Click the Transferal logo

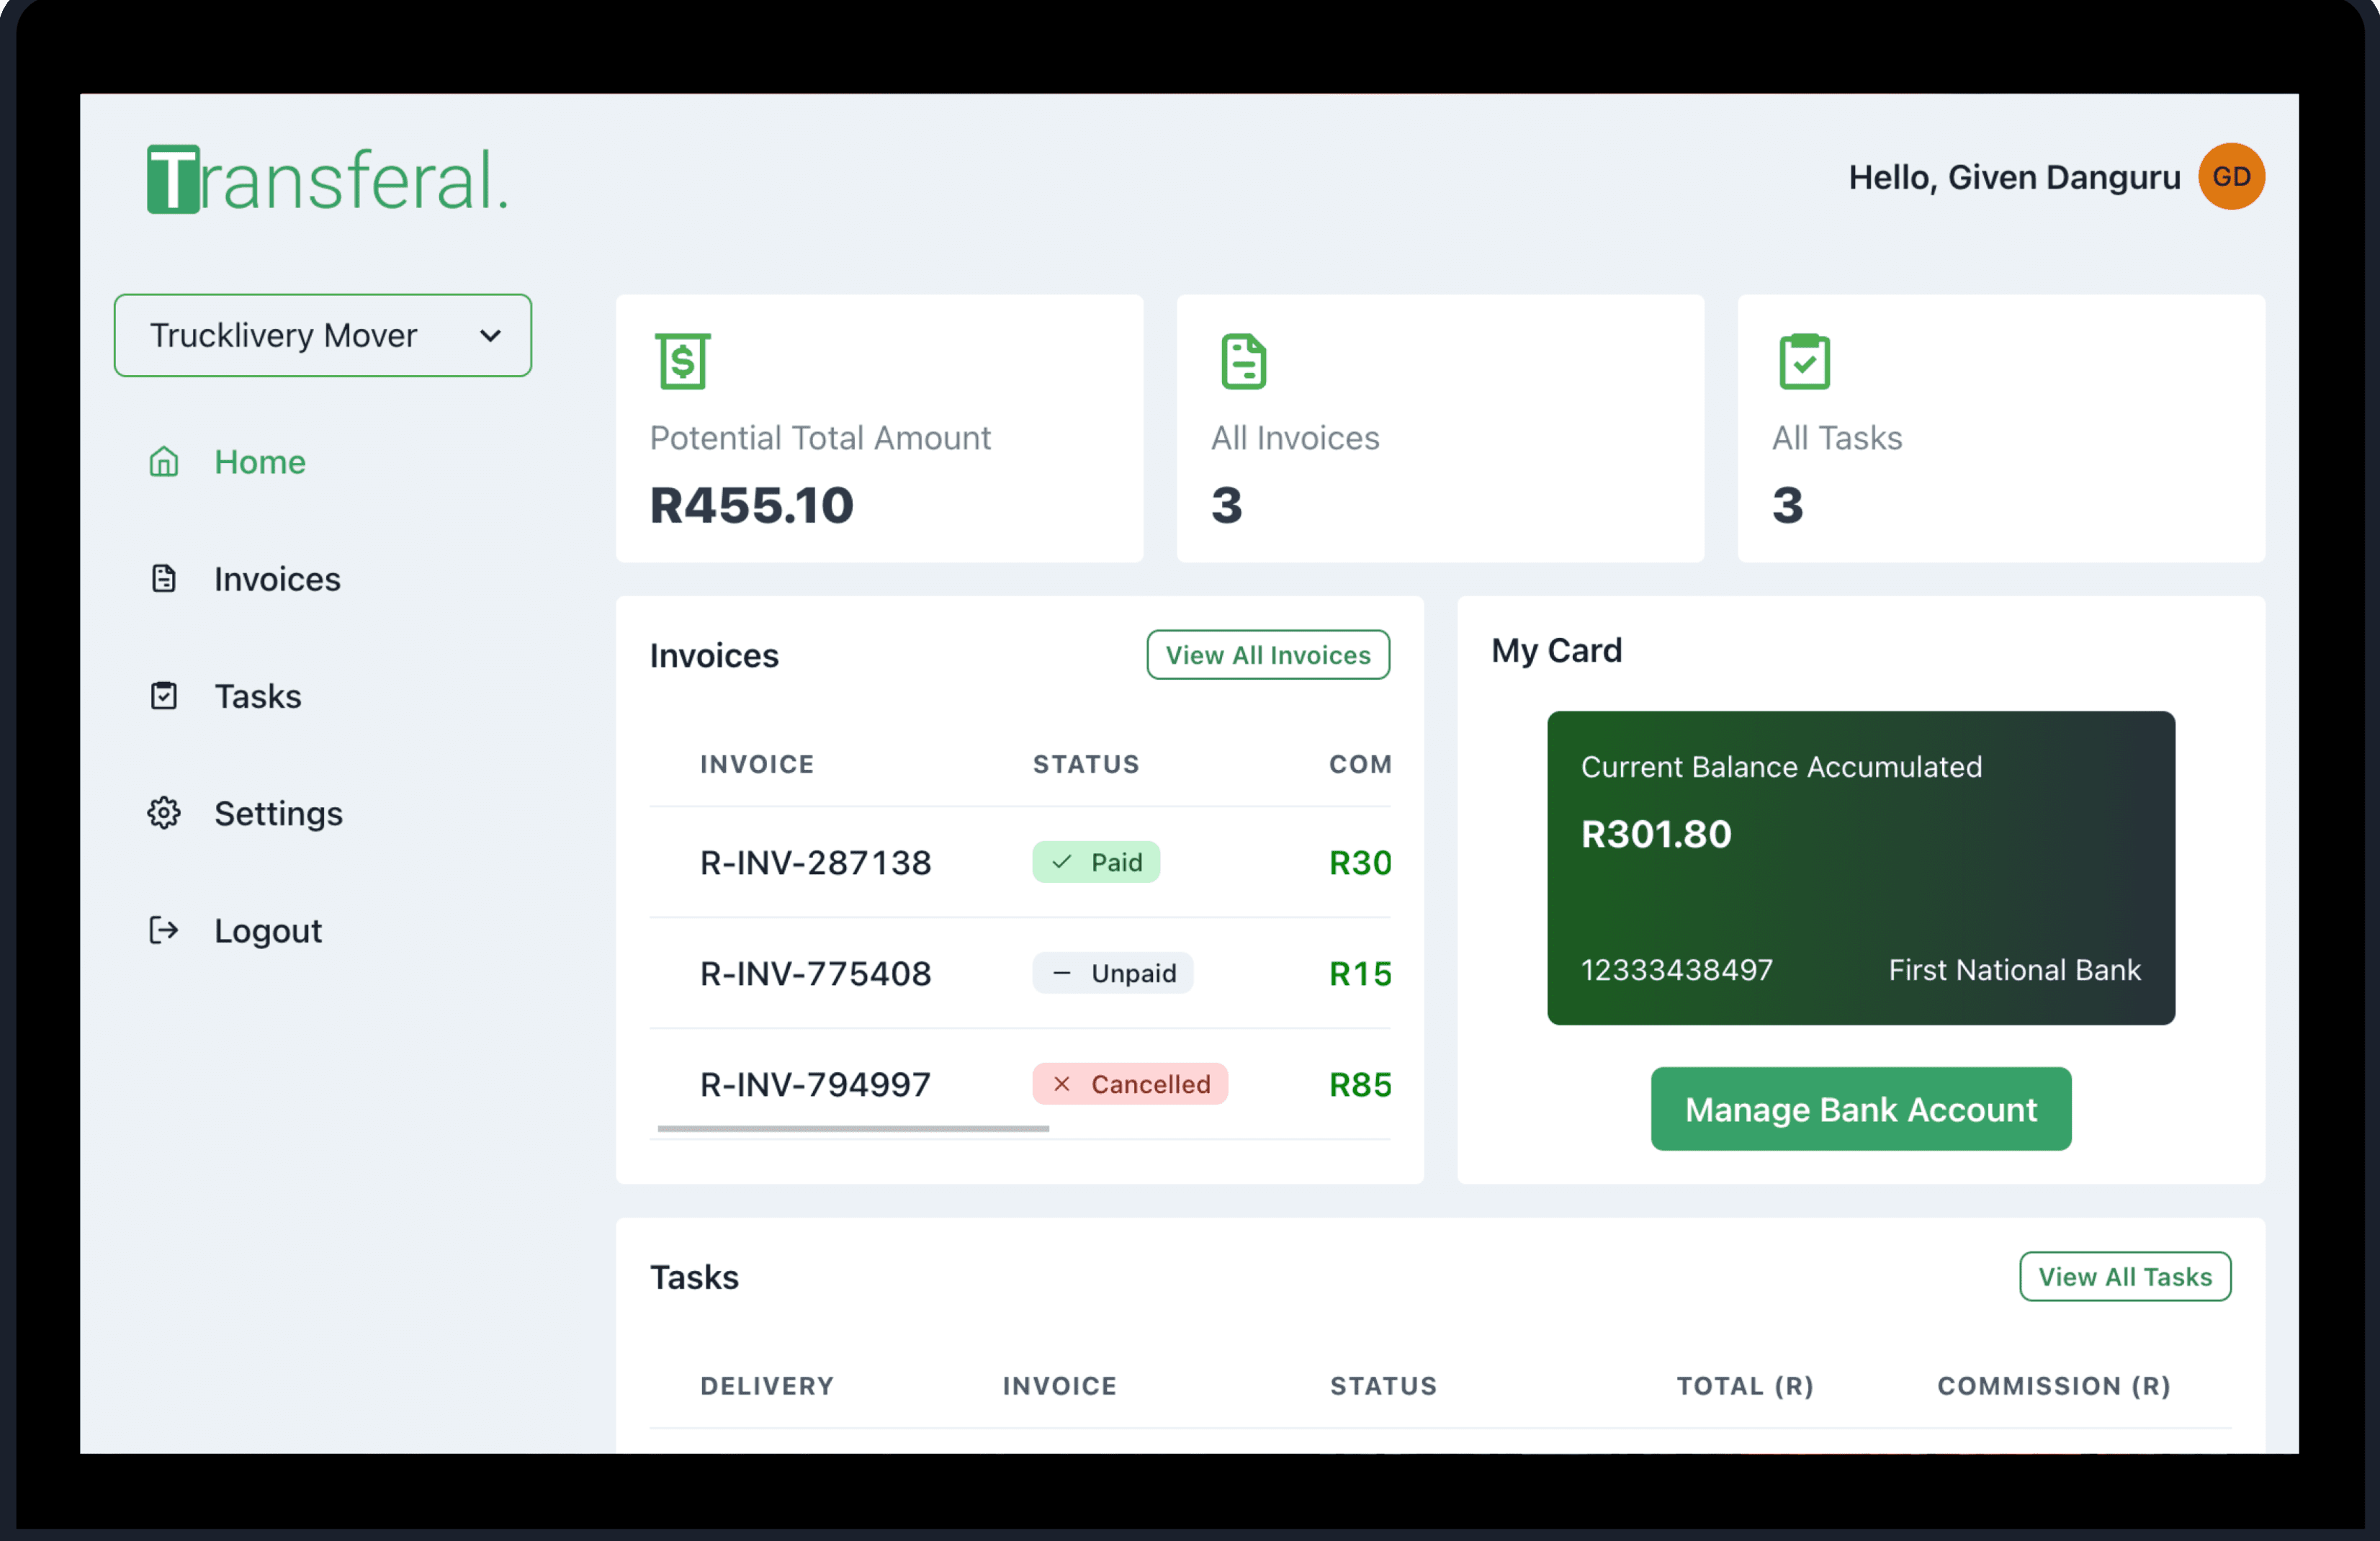coord(328,180)
